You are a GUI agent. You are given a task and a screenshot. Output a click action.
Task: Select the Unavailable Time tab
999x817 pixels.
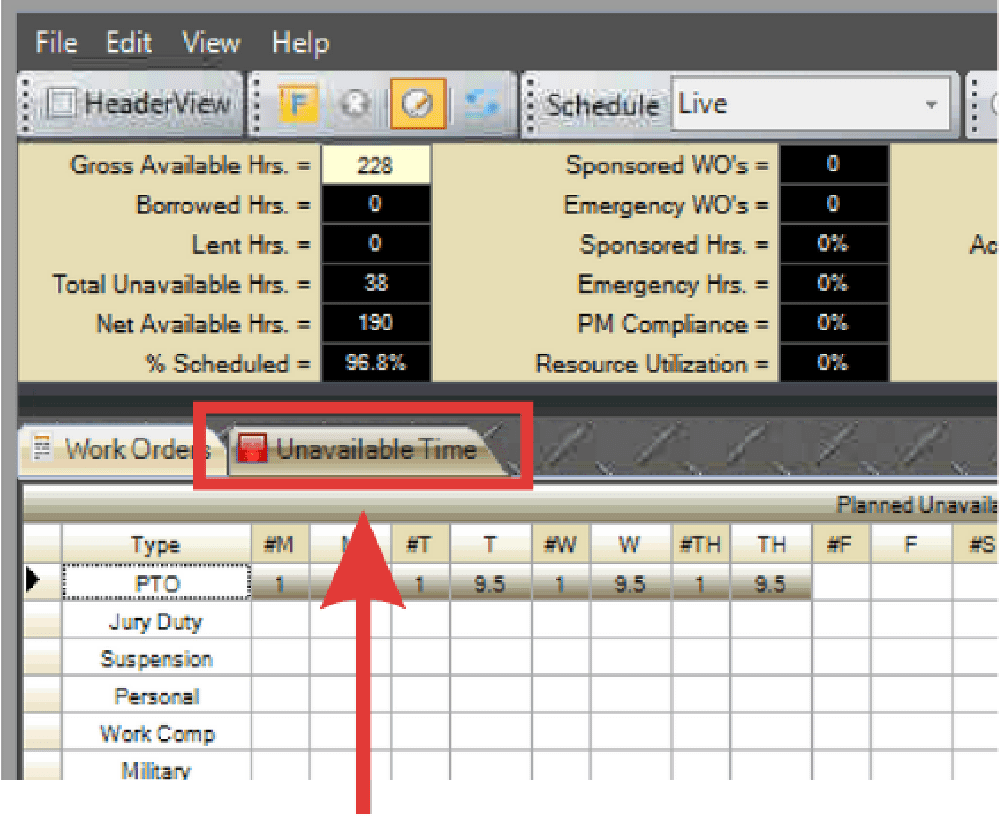375,450
